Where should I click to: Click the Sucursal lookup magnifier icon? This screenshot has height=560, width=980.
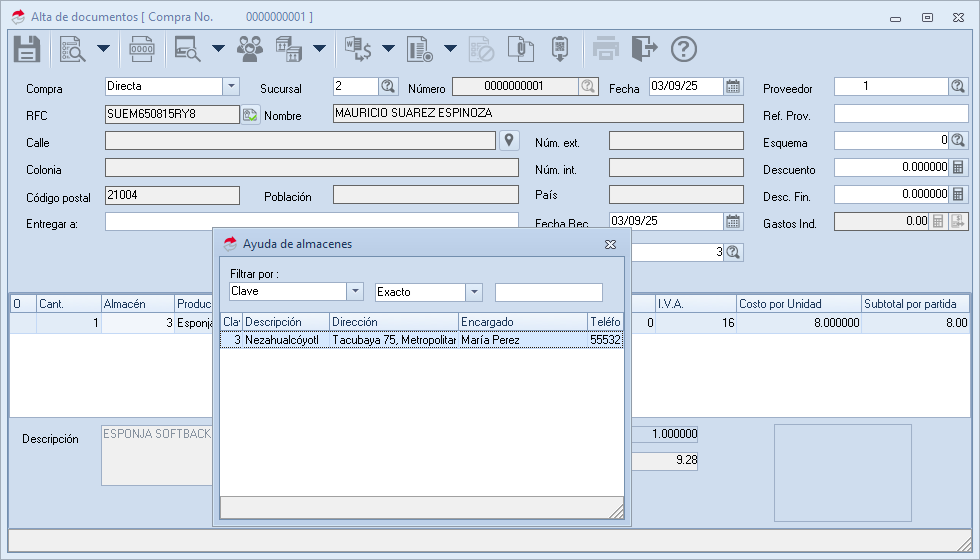click(x=388, y=87)
